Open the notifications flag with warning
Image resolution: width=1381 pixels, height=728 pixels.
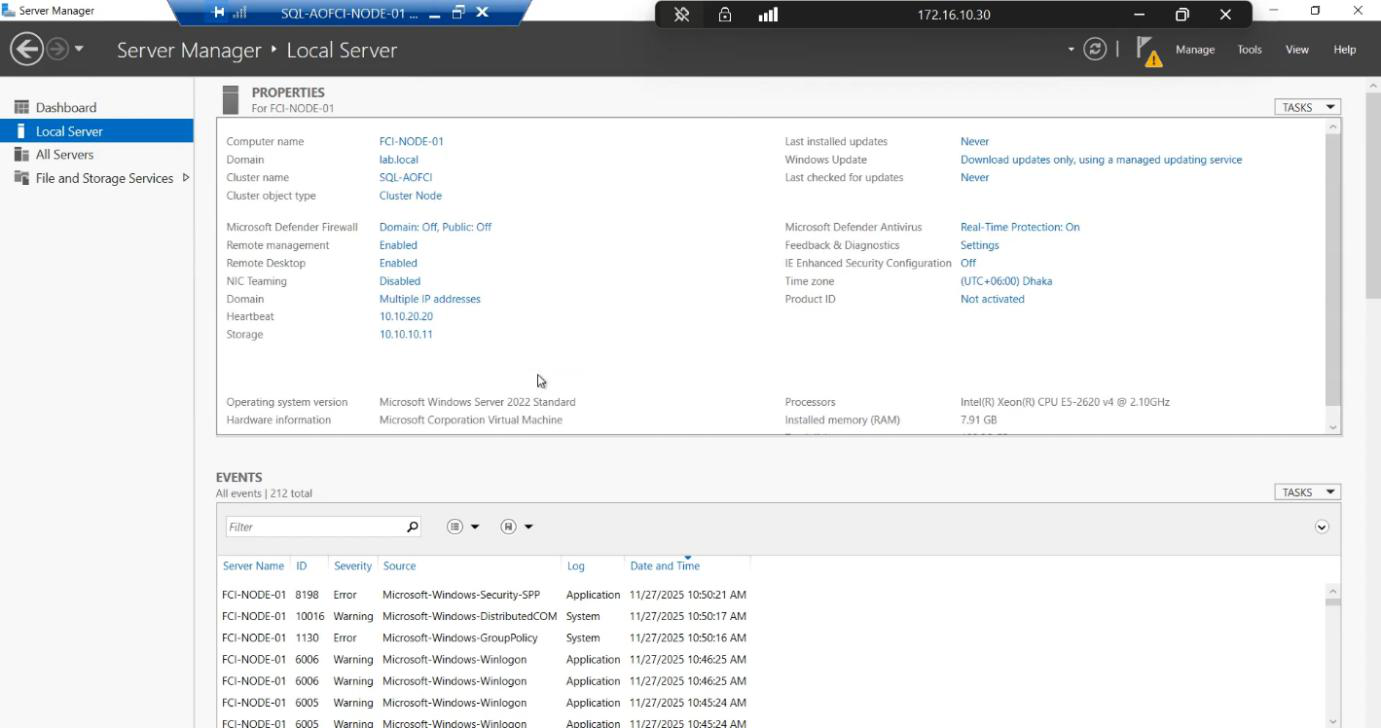1148,51
